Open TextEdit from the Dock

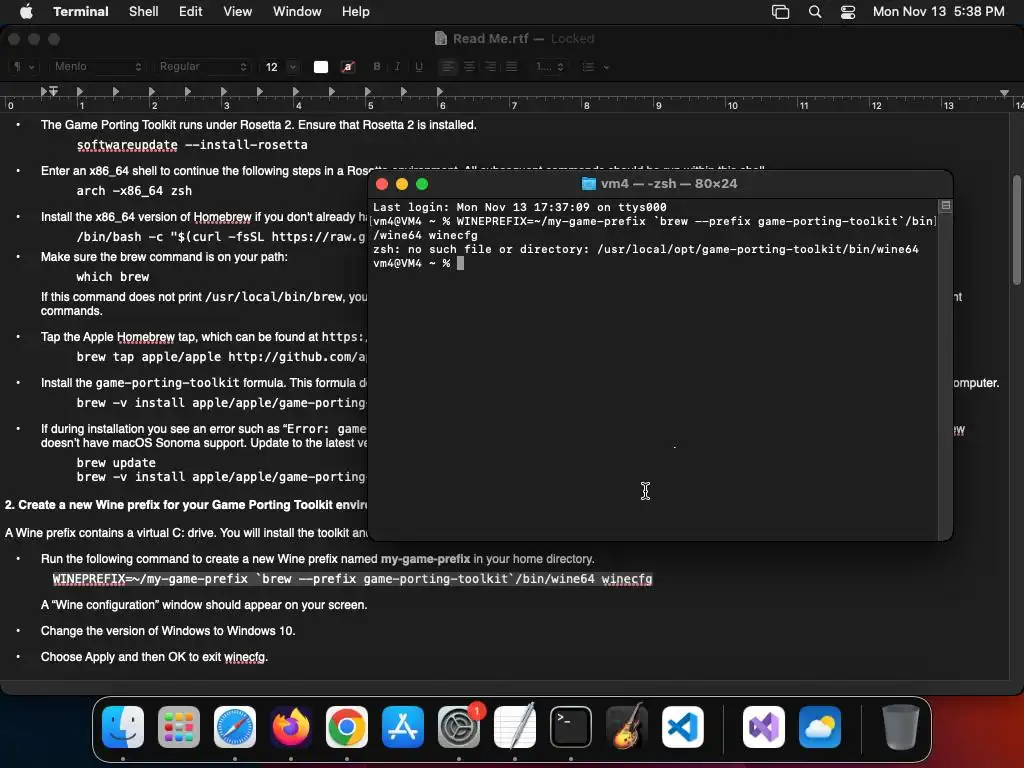[x=515, y=727]
